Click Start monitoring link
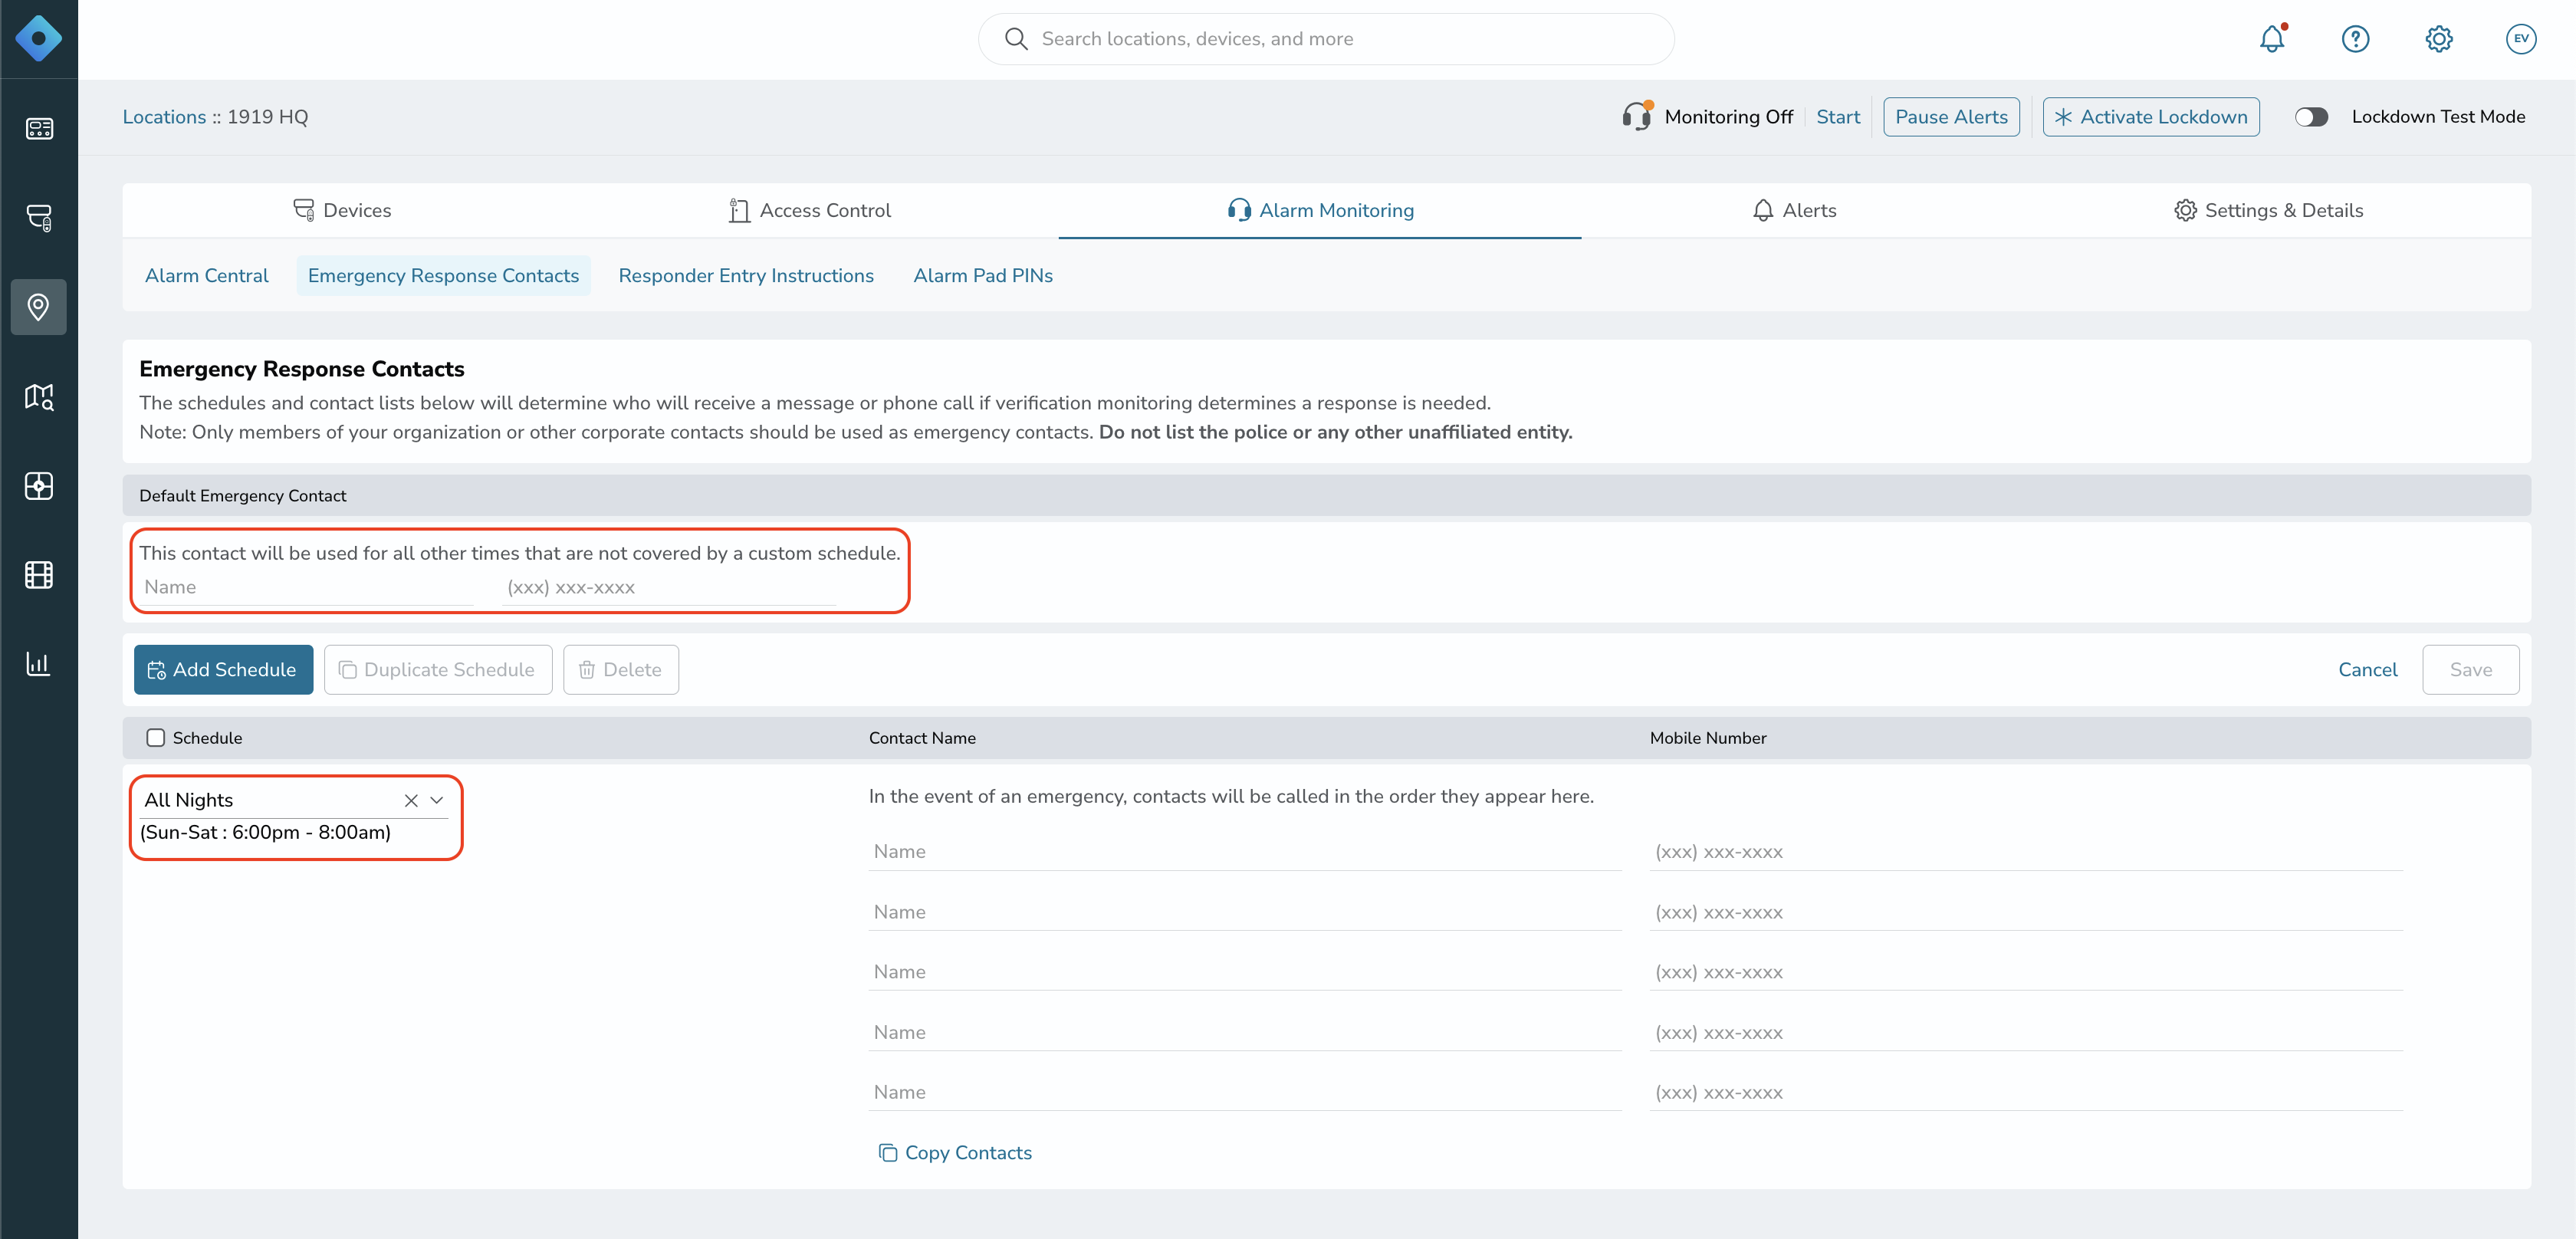The image size is (2576, 1239). pos(1838,117)
